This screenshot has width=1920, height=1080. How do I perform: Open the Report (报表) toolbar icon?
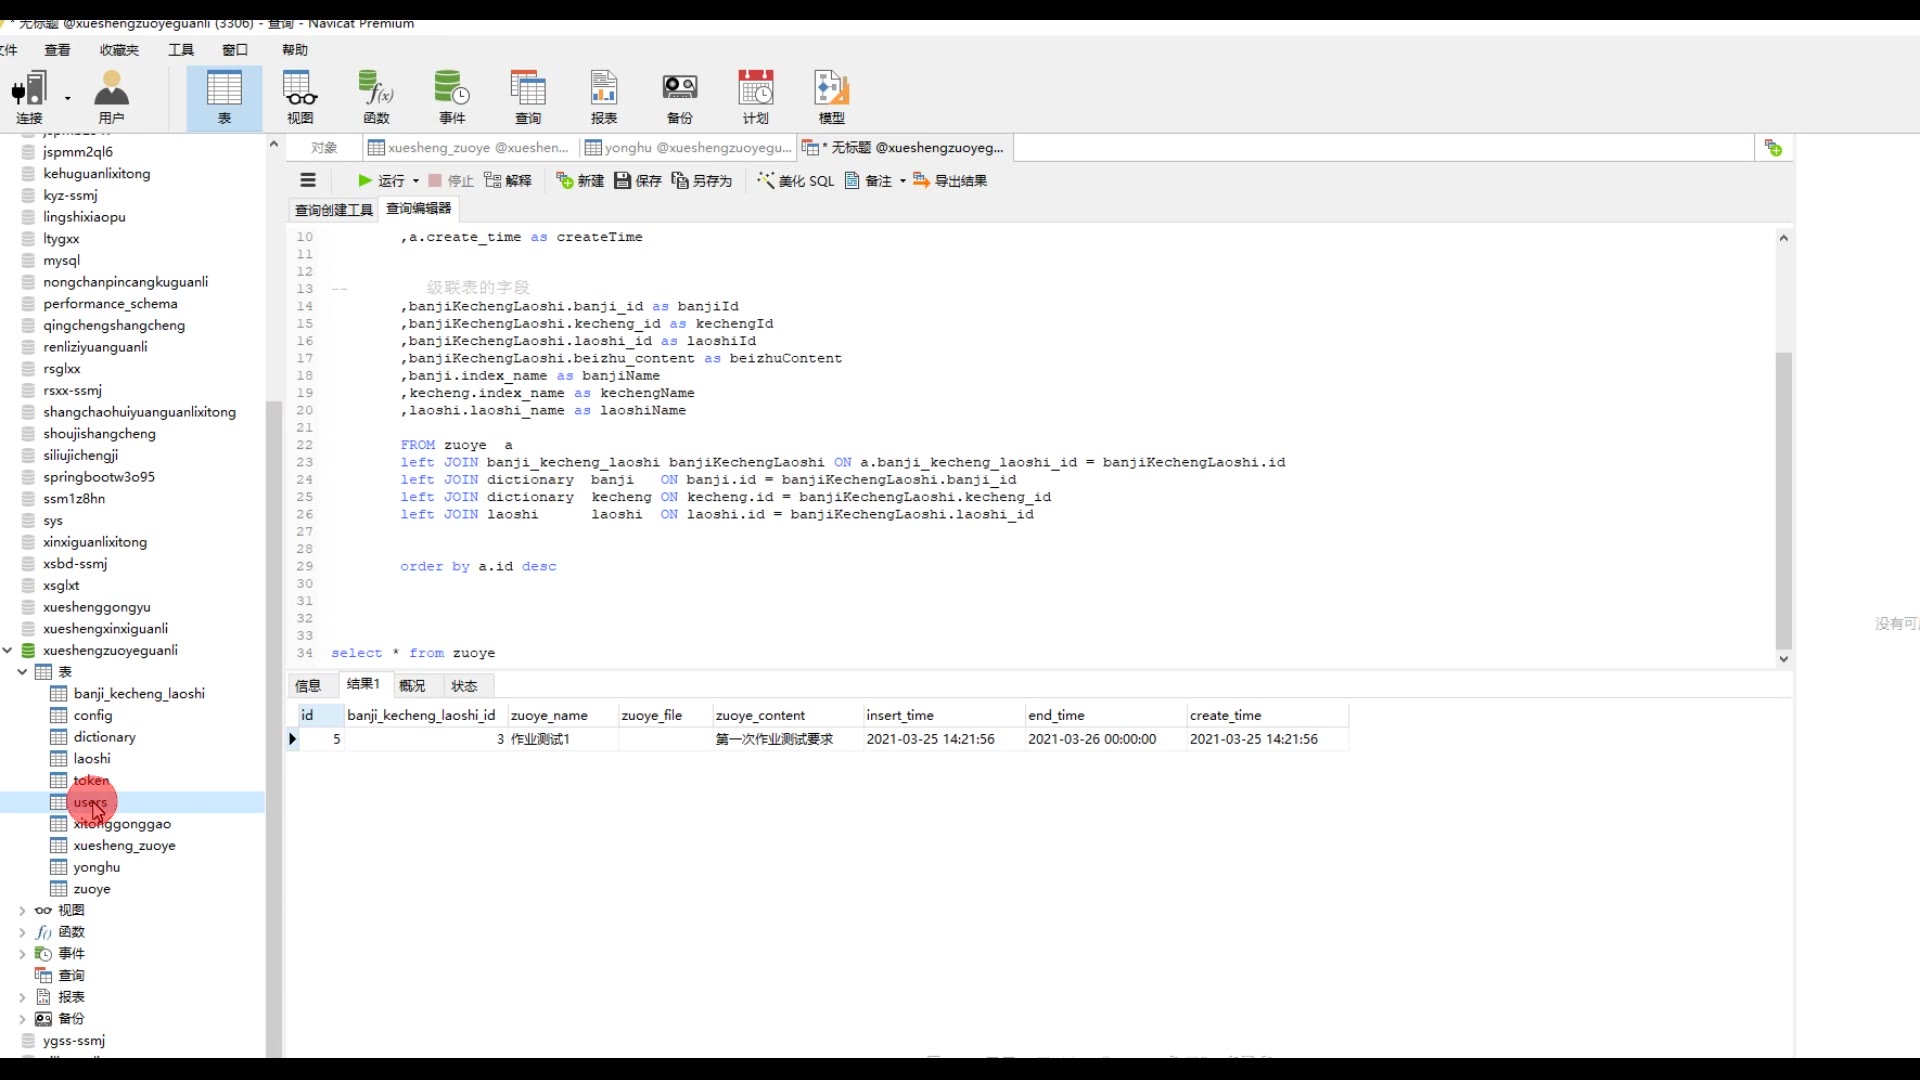coord(603,97)
